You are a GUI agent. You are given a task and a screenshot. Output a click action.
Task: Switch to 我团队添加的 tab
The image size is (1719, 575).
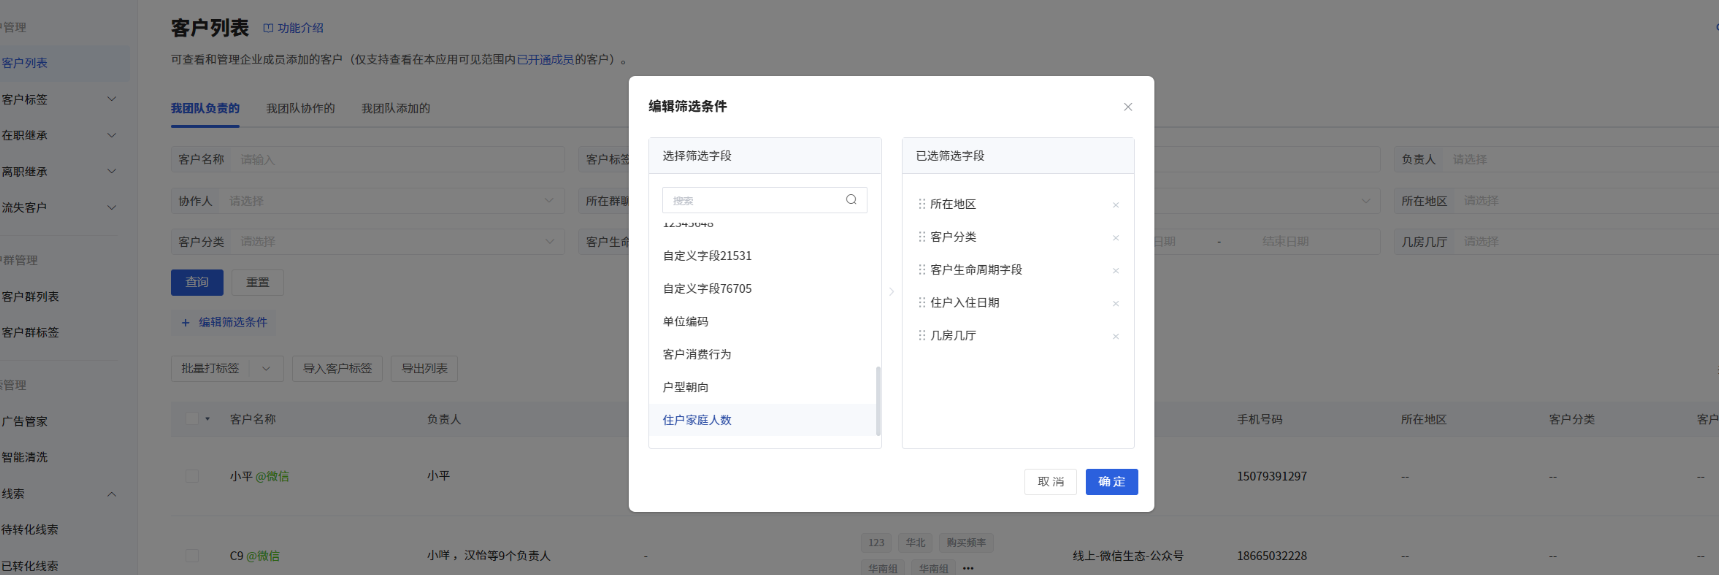point(396,108)
